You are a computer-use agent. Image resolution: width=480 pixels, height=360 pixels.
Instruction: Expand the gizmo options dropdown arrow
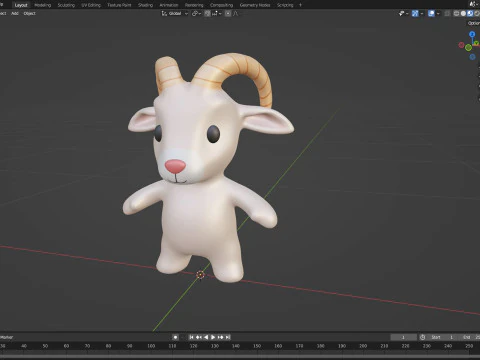[422, 13]
